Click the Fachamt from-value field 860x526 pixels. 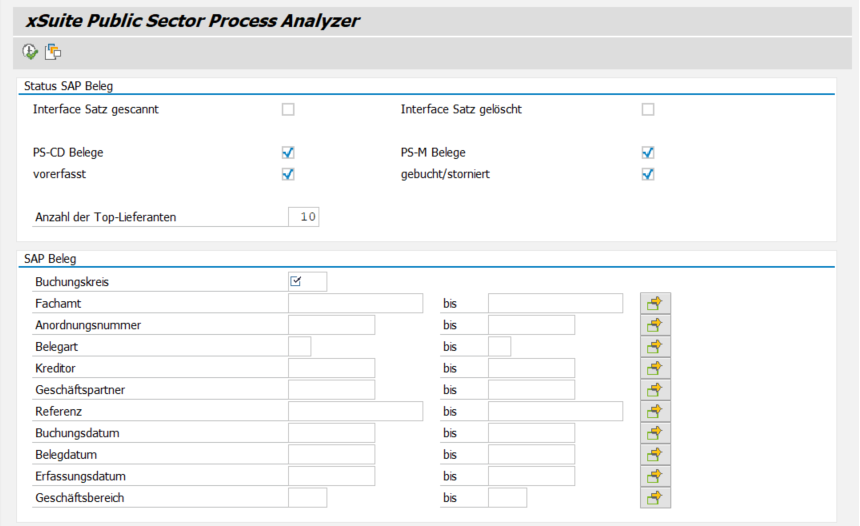pos(355,303)
